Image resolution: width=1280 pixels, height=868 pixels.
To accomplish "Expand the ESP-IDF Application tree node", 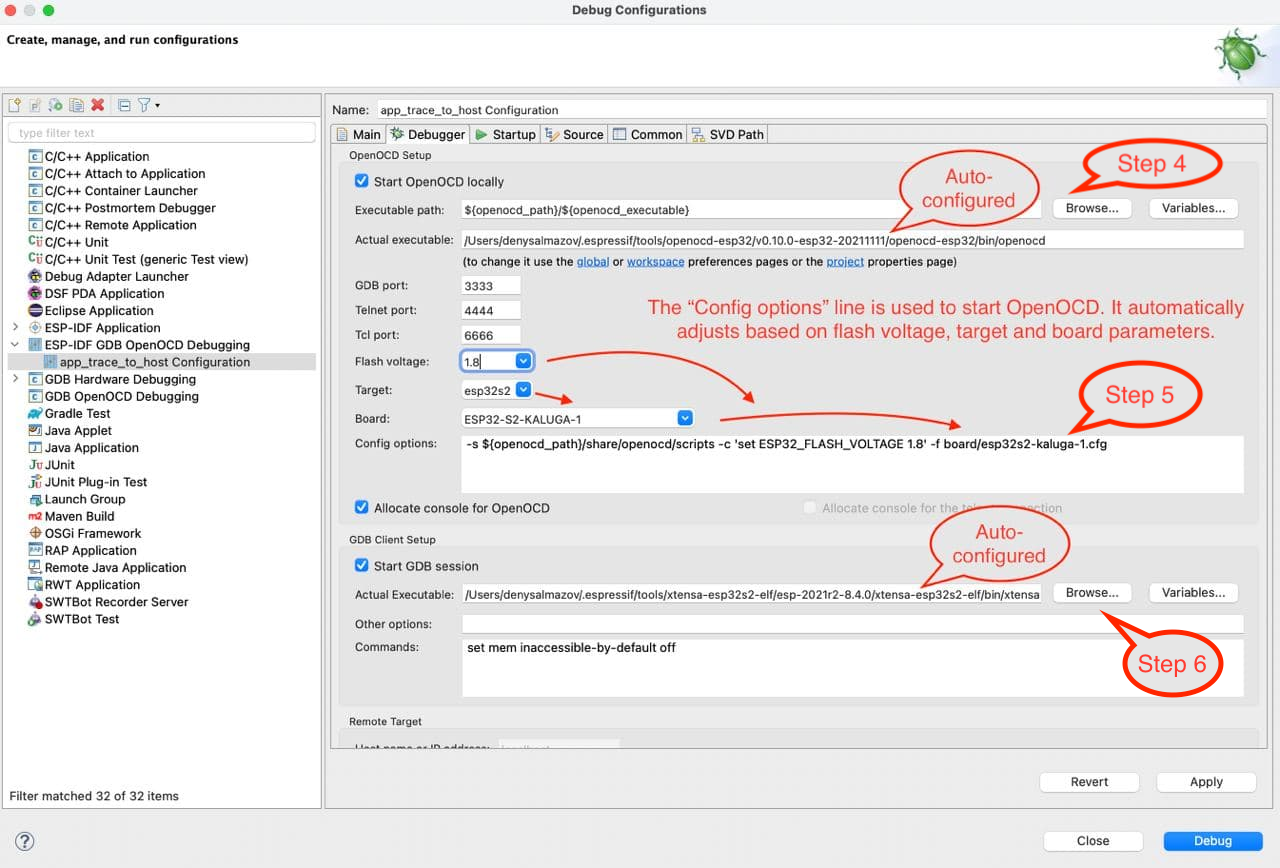I will click(15, 328).
